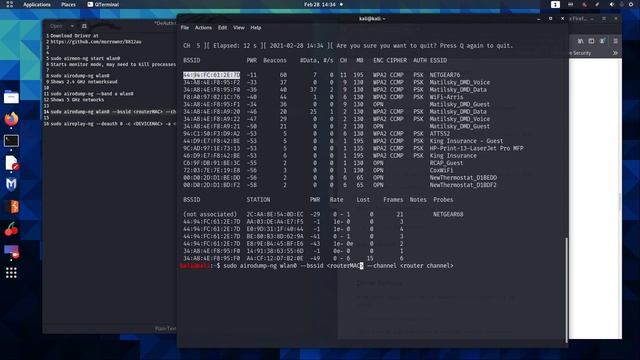The width and height of the screenshot is (640, 360).
Task: Click the new document icon in text editor
Action: [84, 26]
